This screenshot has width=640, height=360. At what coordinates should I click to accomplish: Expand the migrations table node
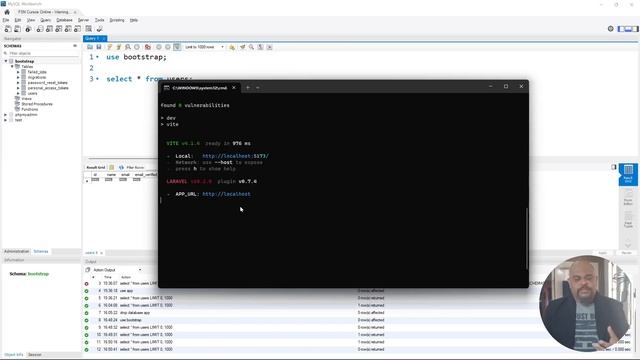pyautogui.click(x=18, y=77)
